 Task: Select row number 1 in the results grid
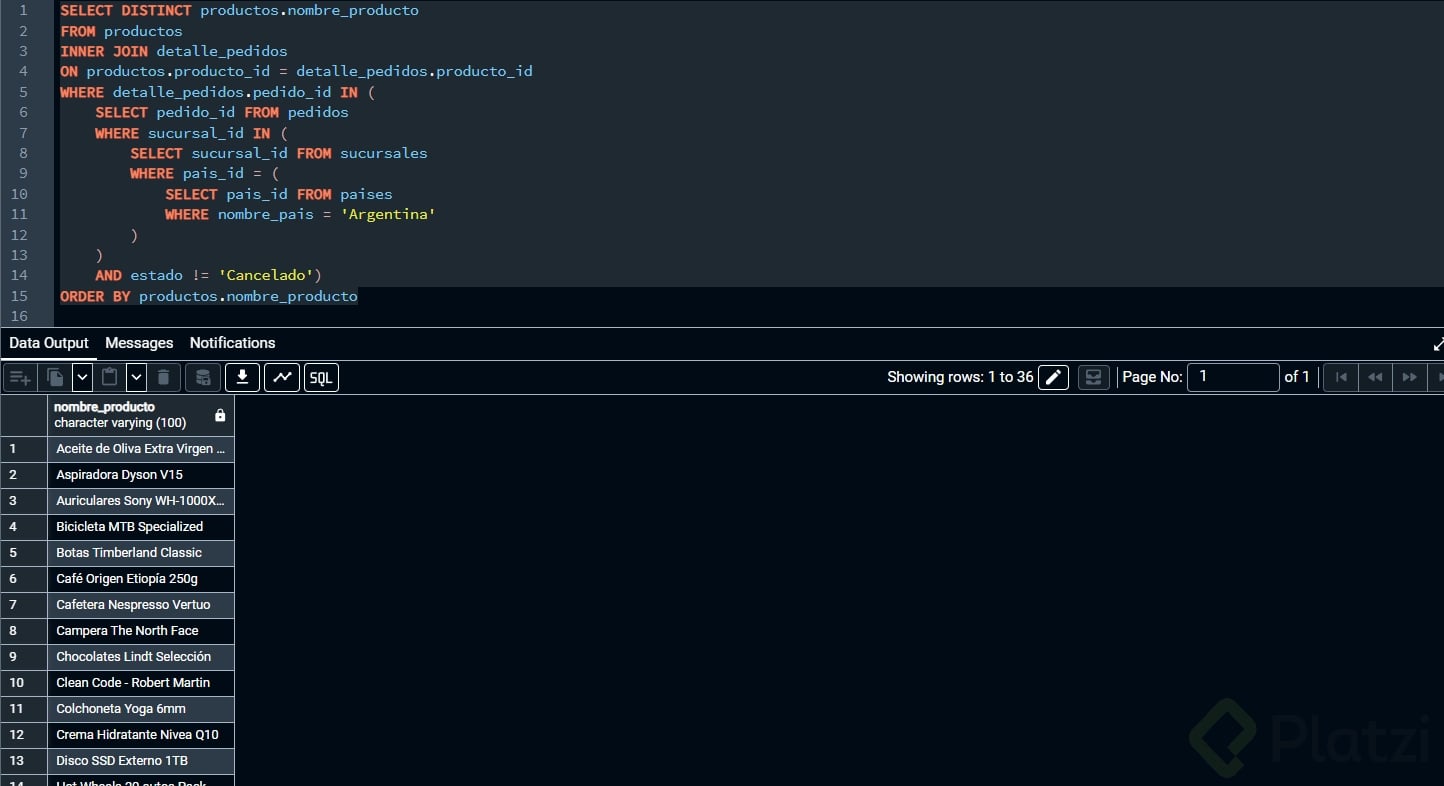pyautogui.click(x=24, y=449)
